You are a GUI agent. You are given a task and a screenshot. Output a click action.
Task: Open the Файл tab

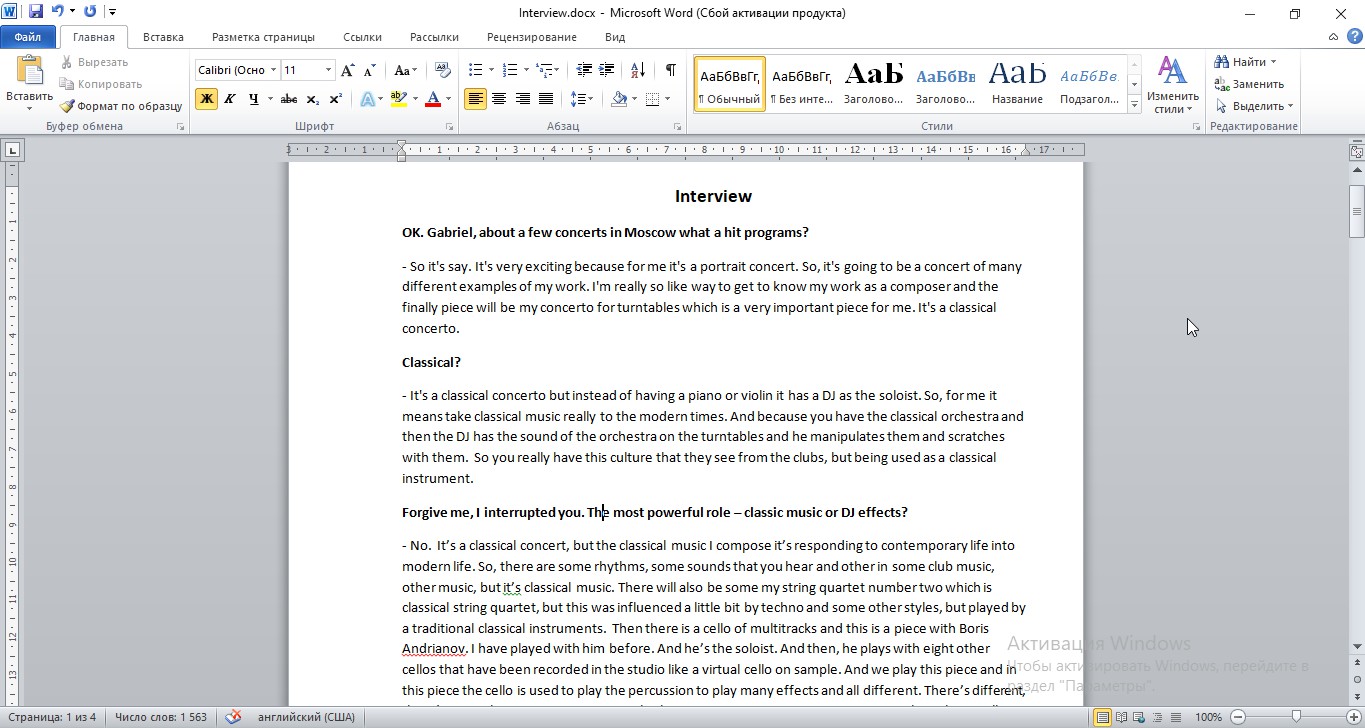pos(28,37)
